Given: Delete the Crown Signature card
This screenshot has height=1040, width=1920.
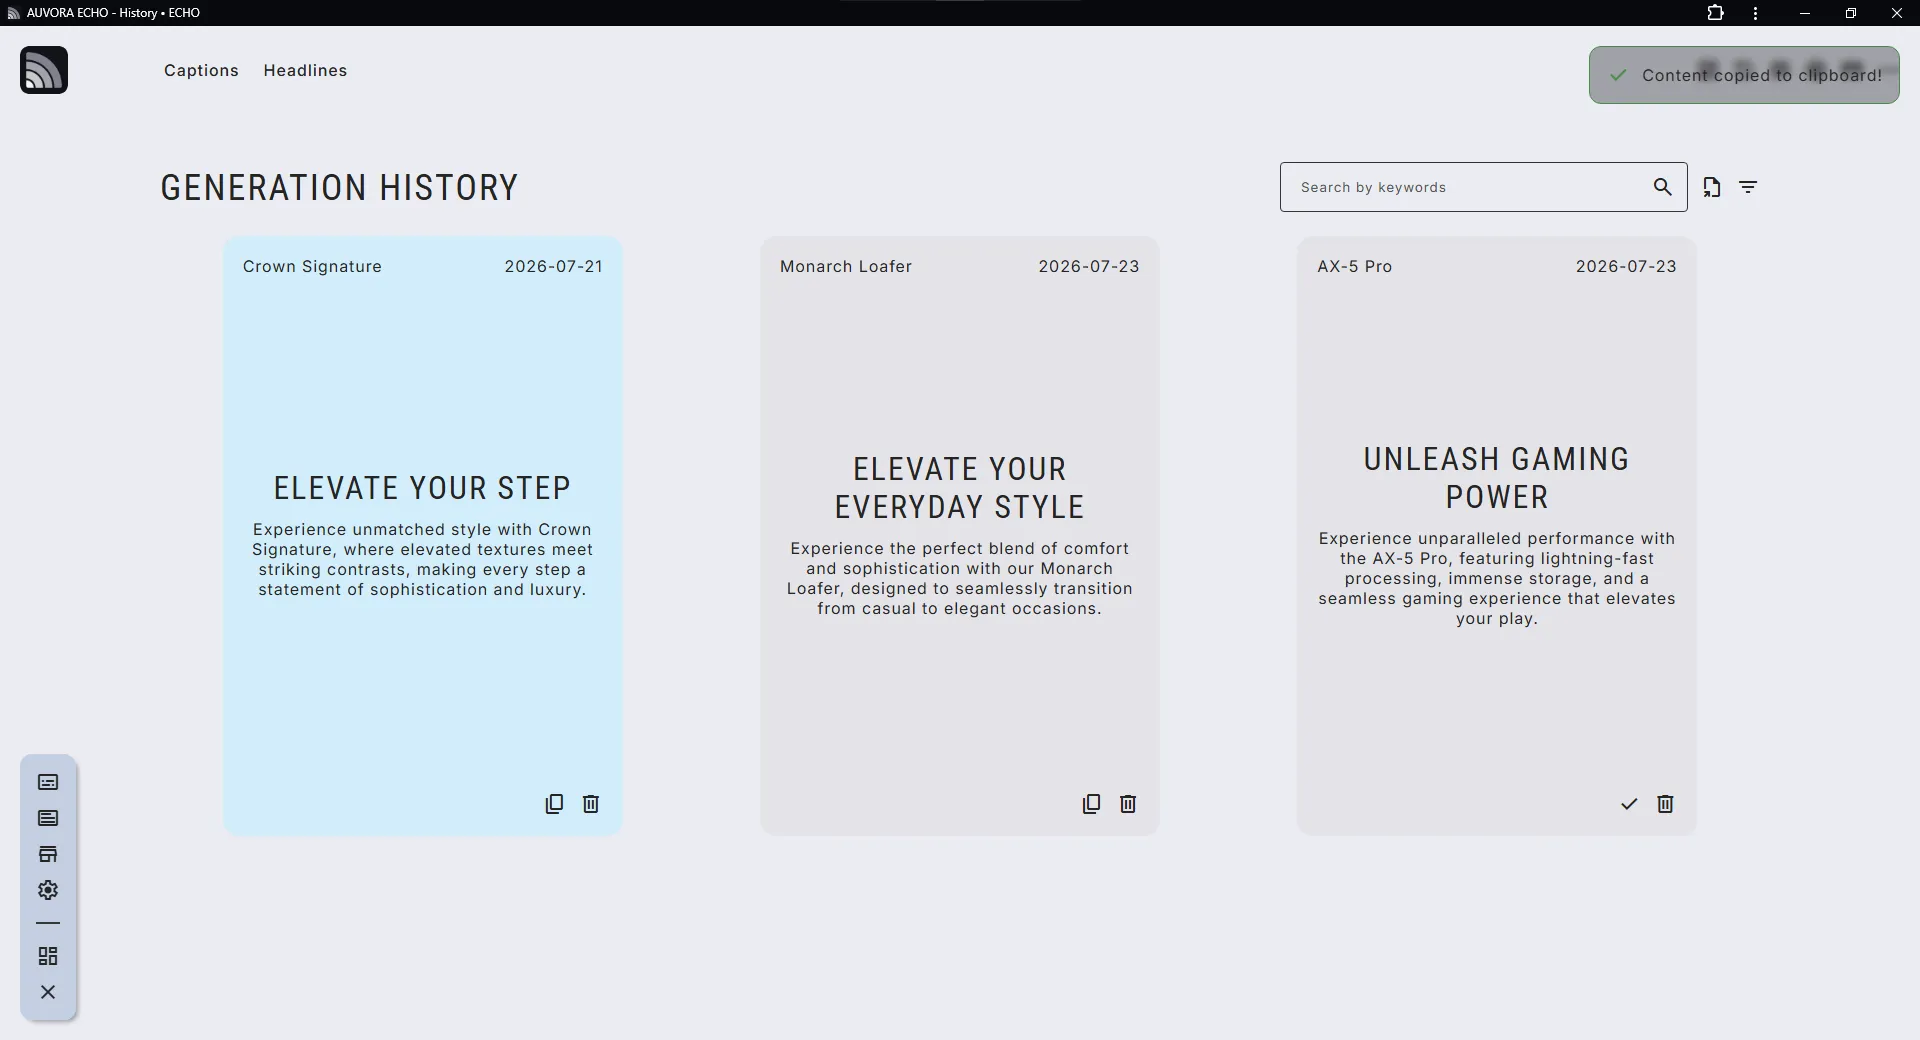Looking at the screenshot, I should (x=591, y=804).
